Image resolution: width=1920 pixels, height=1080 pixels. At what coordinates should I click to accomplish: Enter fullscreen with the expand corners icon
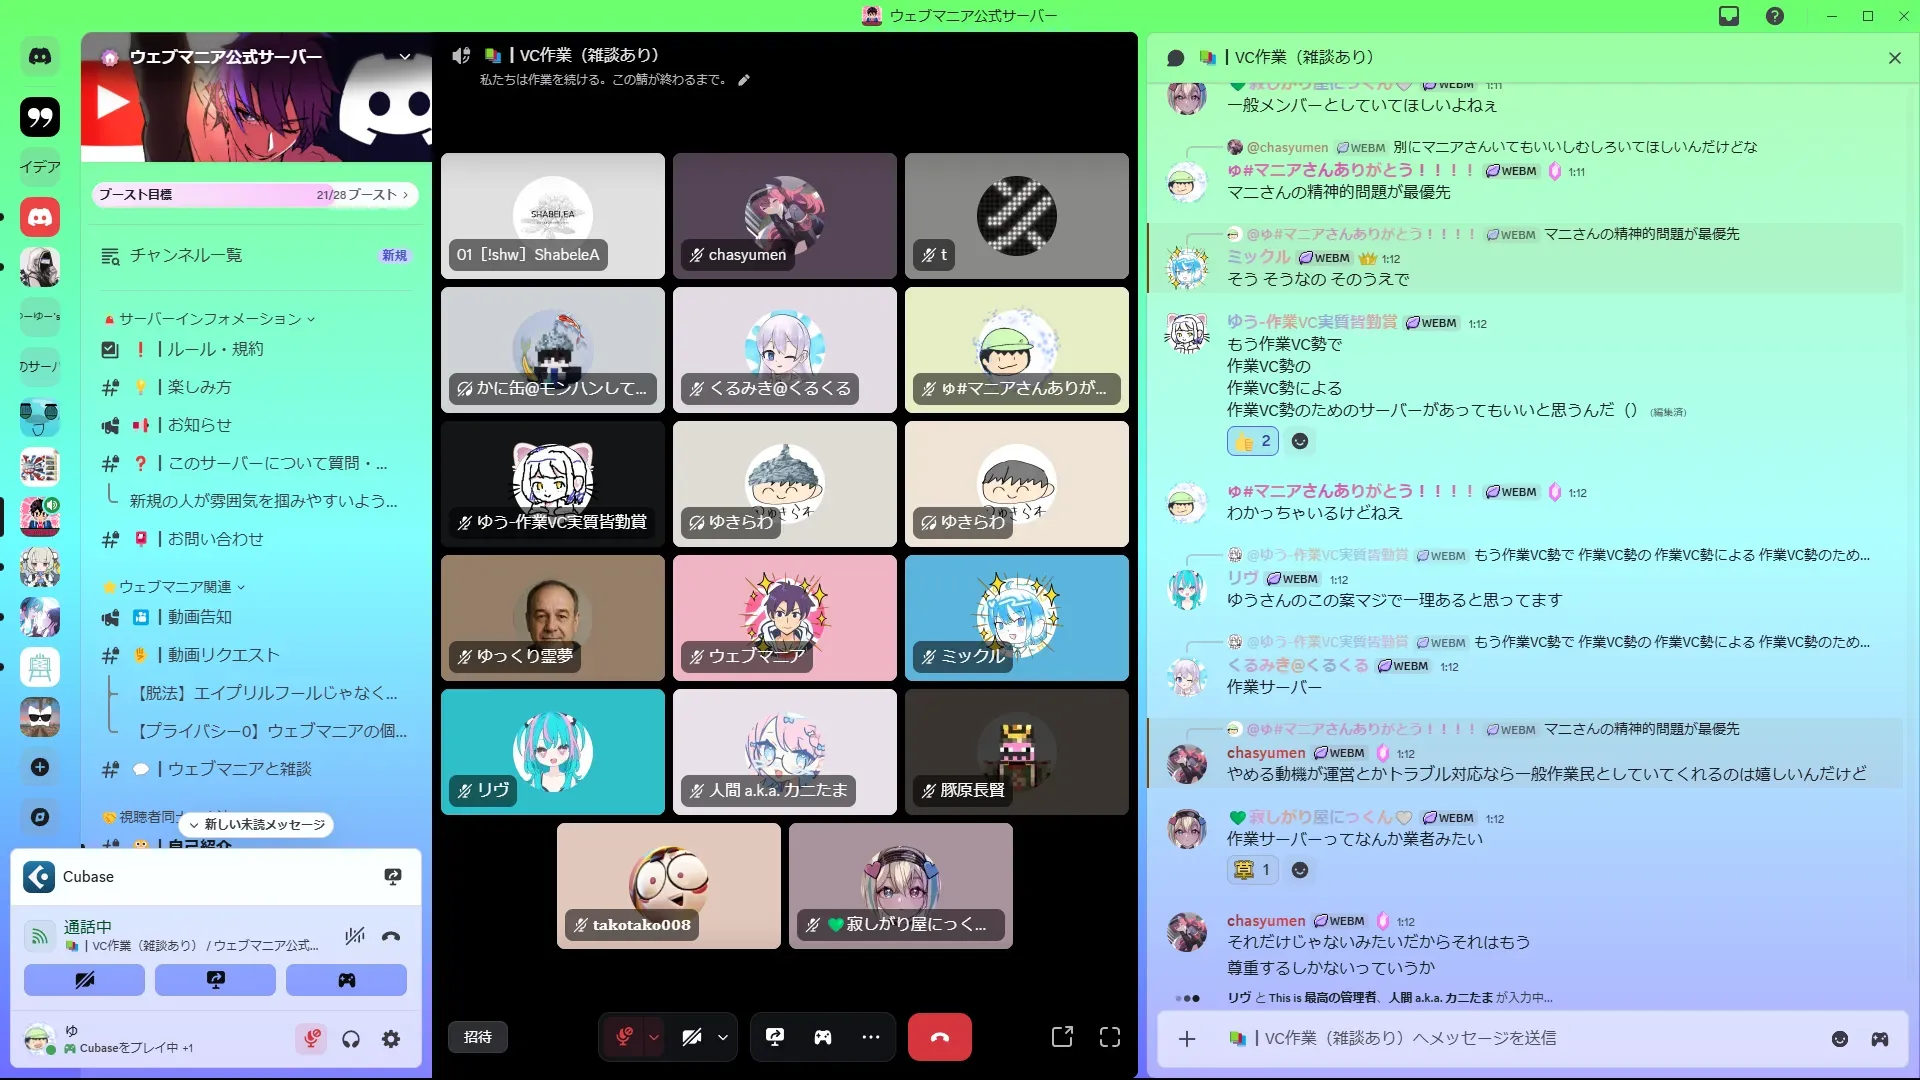point(1109,1037)
